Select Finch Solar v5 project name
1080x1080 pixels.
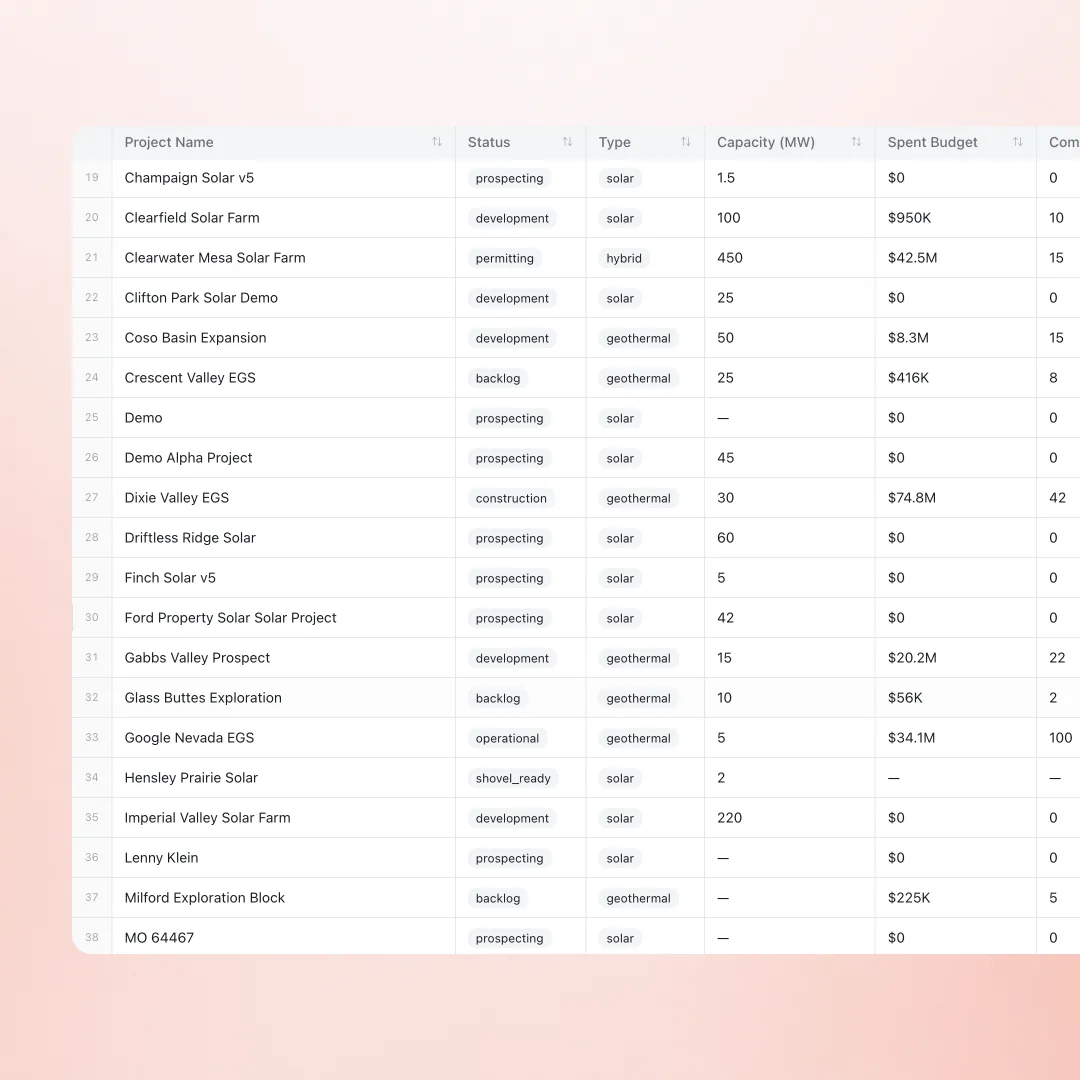[x=170, y=577]
